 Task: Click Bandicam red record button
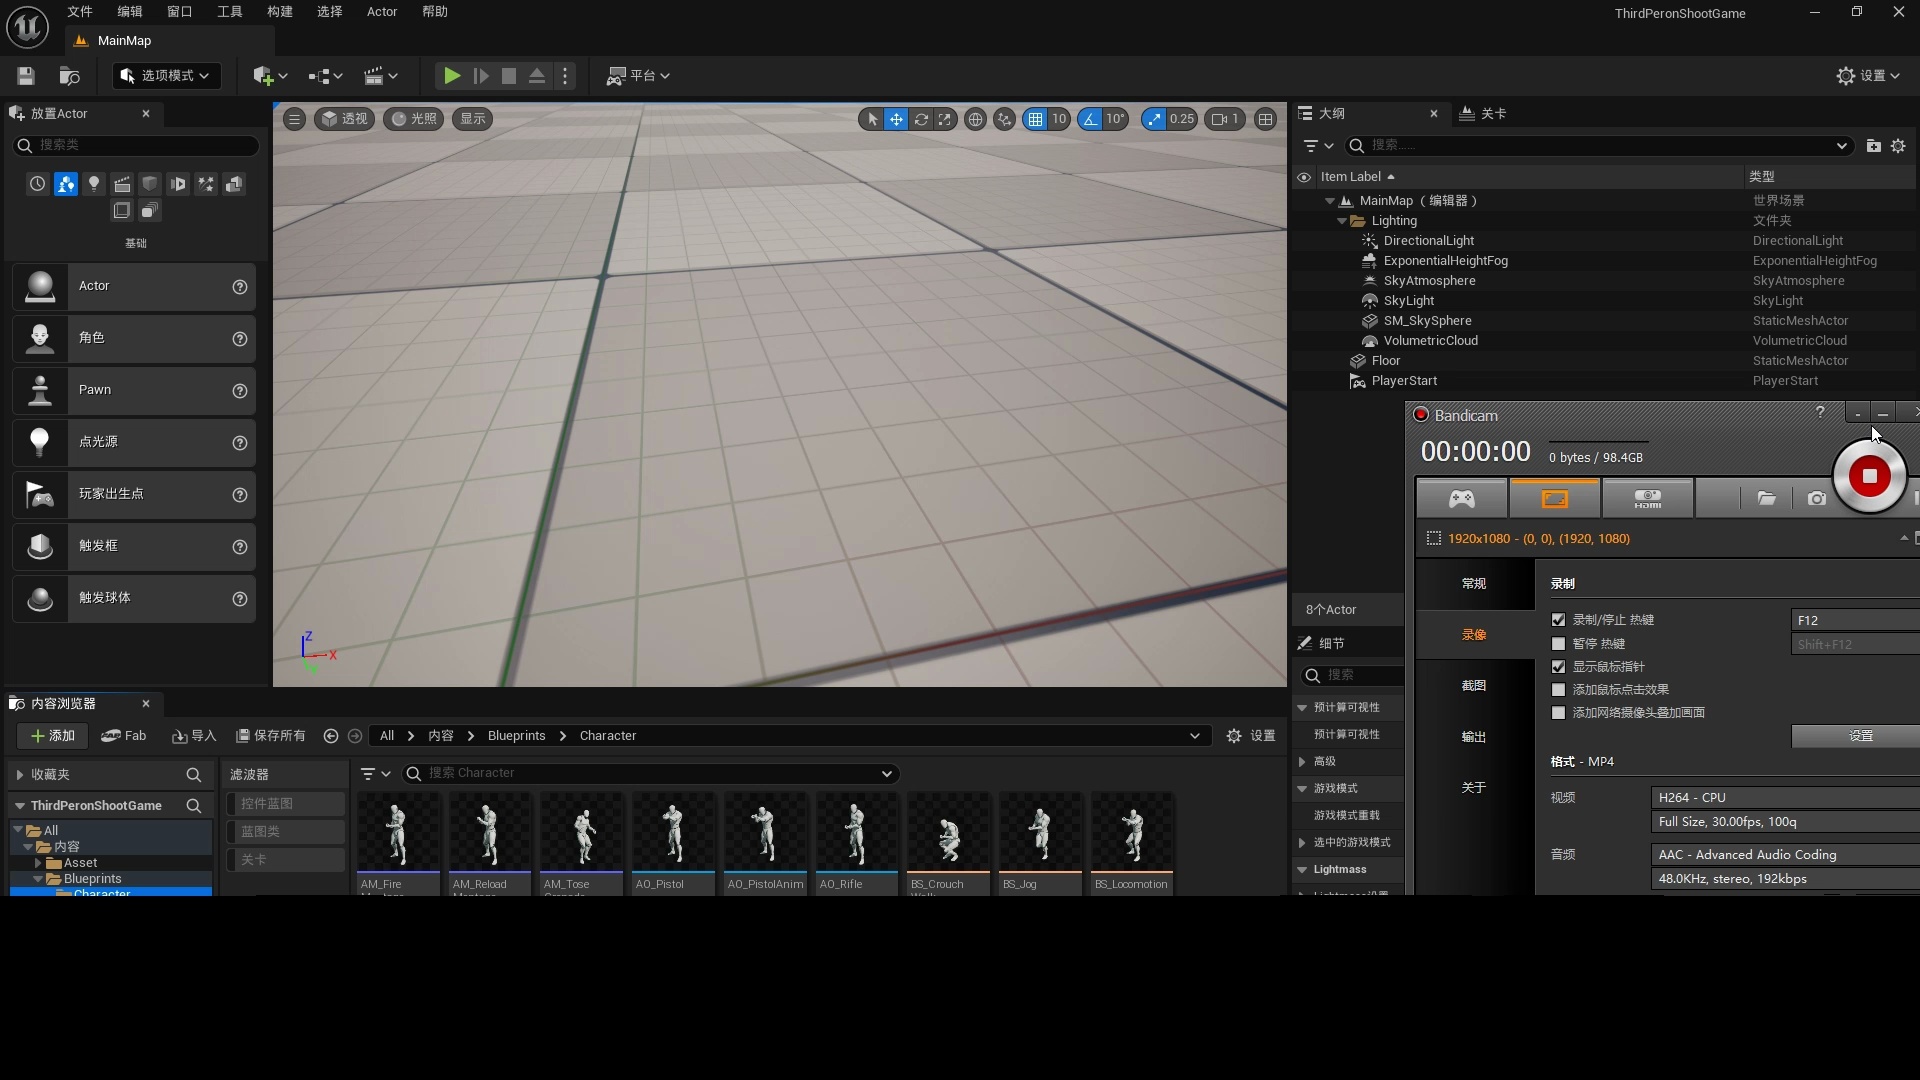(1868, 477)
